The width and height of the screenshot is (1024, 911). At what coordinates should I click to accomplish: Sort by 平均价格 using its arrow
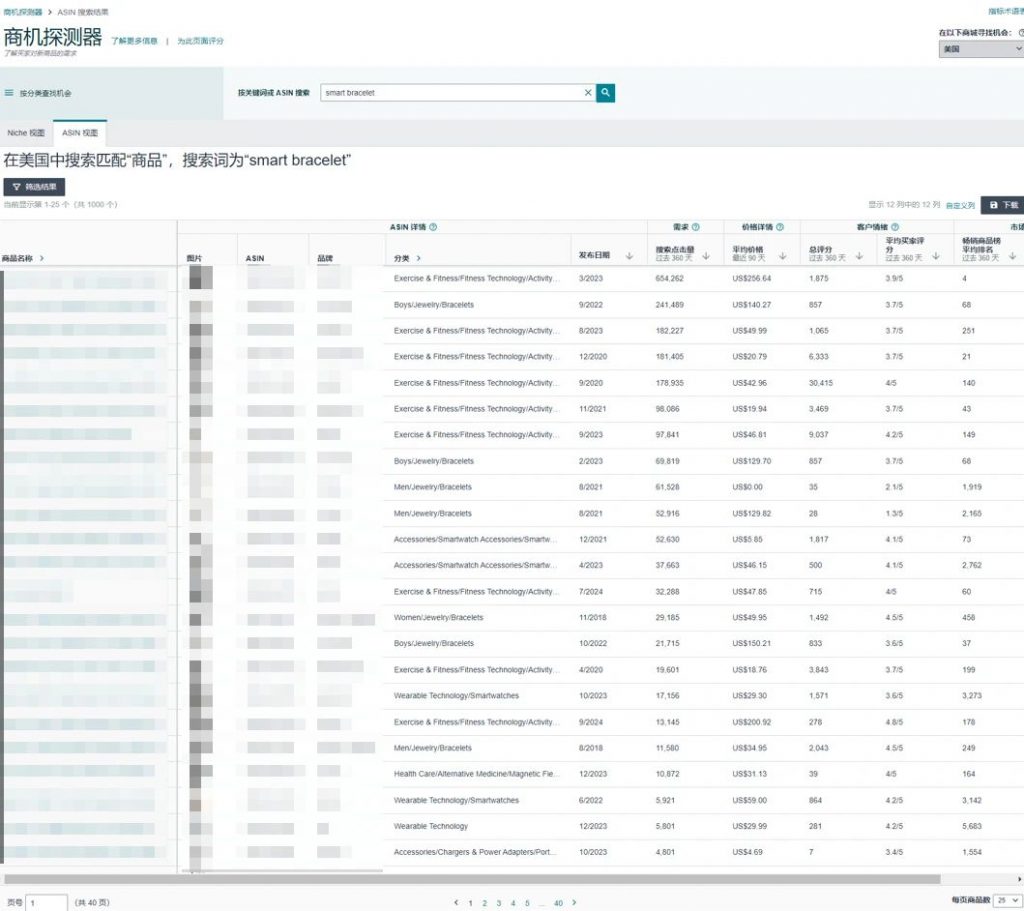pyautogui.click(x=782, y=256)
